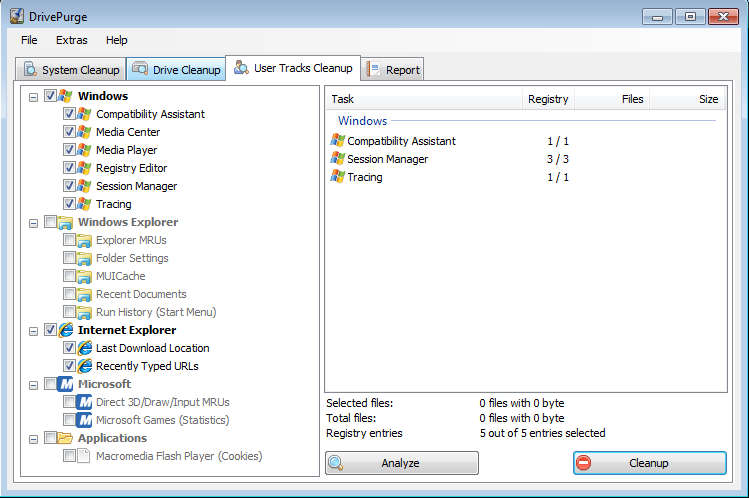Sort results by the Files column header
Screen dimensions: 749x498
coord(612,99)
